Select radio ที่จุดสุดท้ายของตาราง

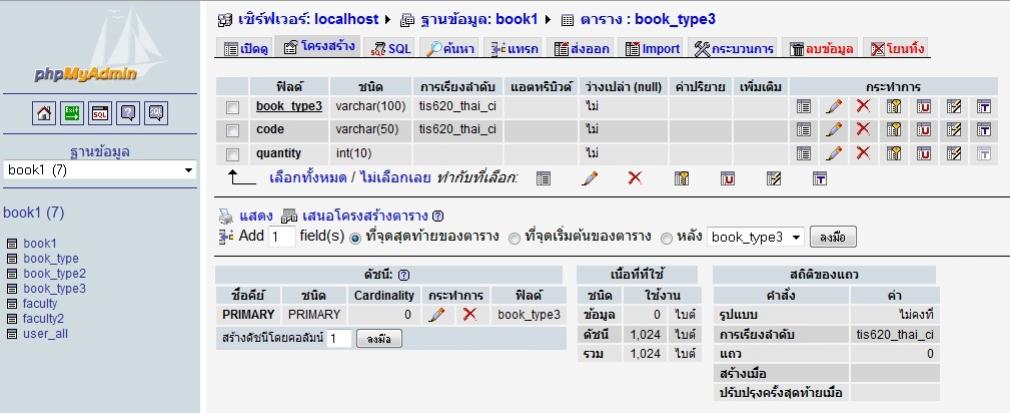tap(355, 238)
